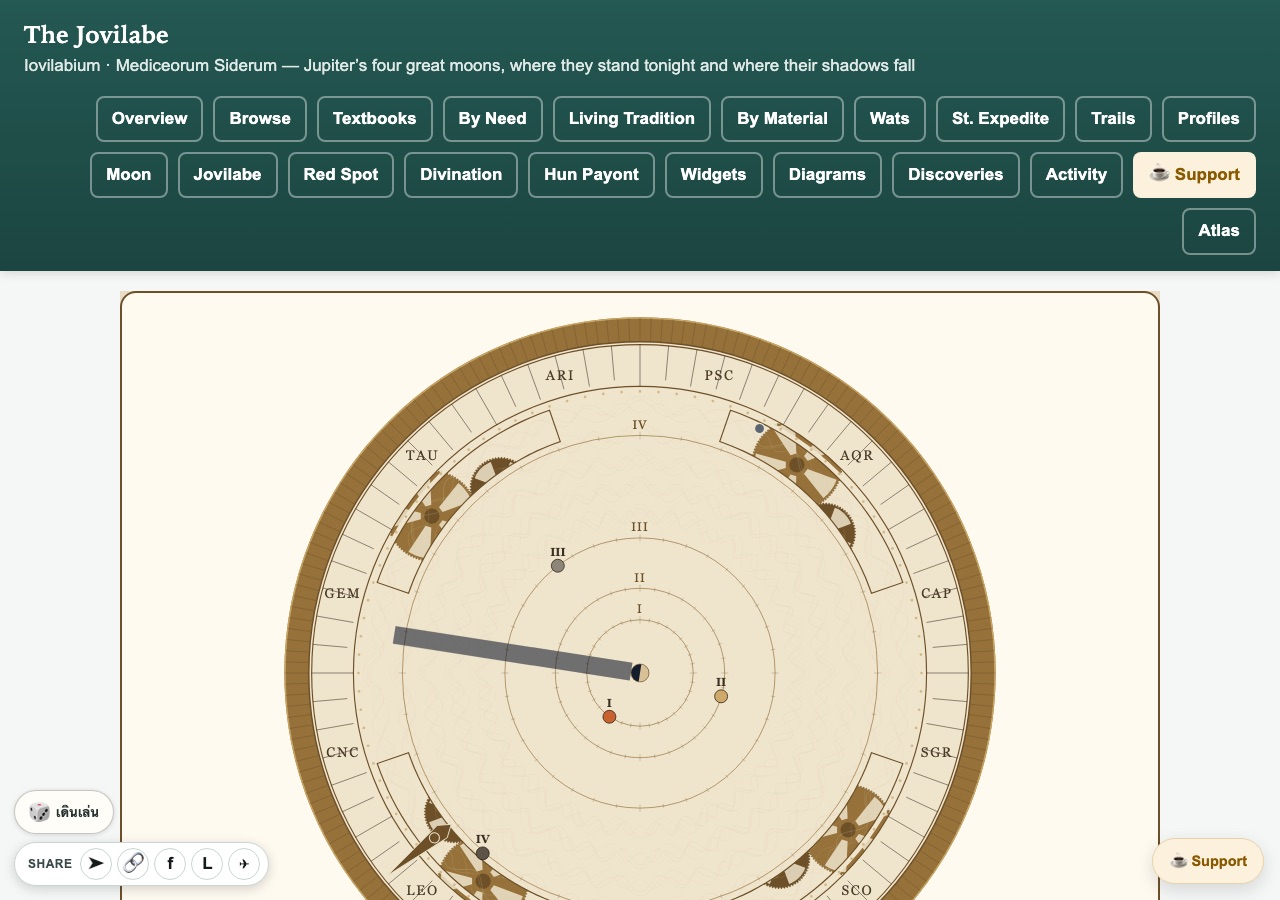Click the SCO zodiac label
Screen dimensions: 1280x900
(857, 890)
